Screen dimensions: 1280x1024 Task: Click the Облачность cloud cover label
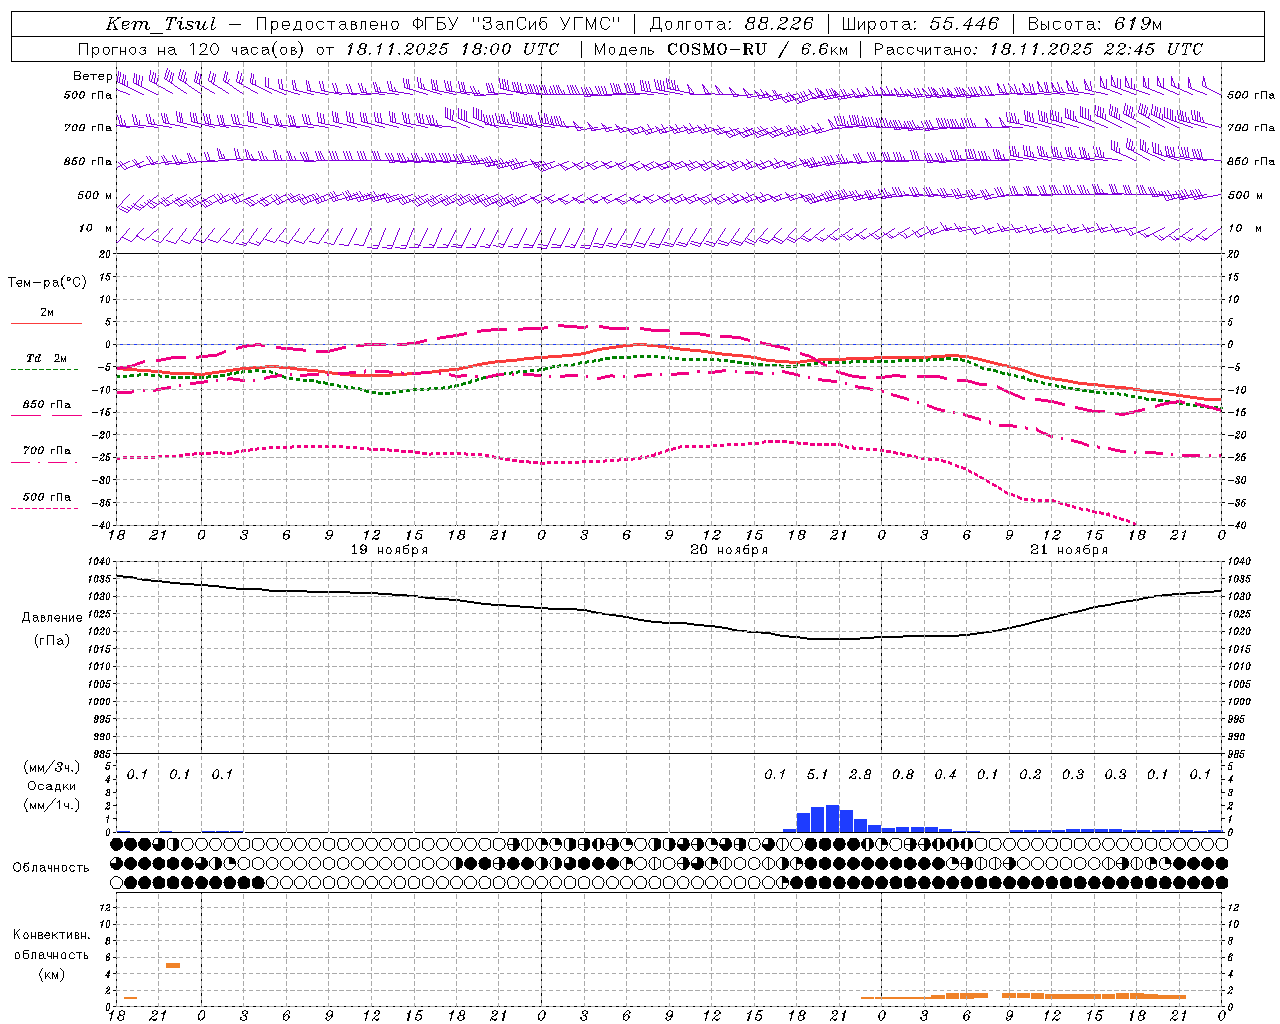point(51,868)
